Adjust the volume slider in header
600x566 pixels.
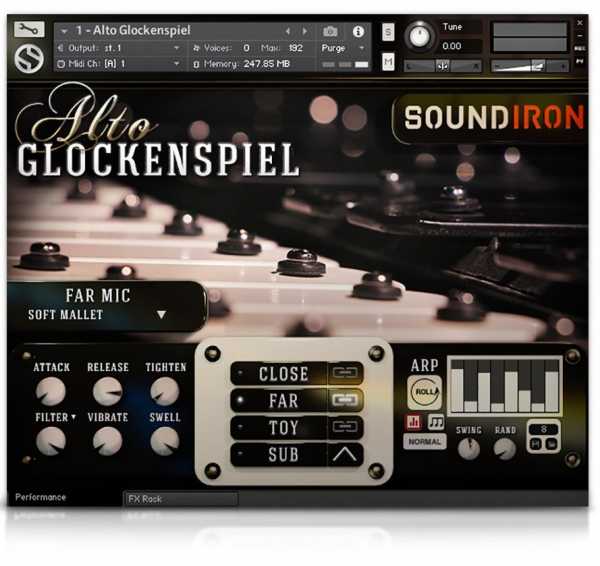(530, 67)
